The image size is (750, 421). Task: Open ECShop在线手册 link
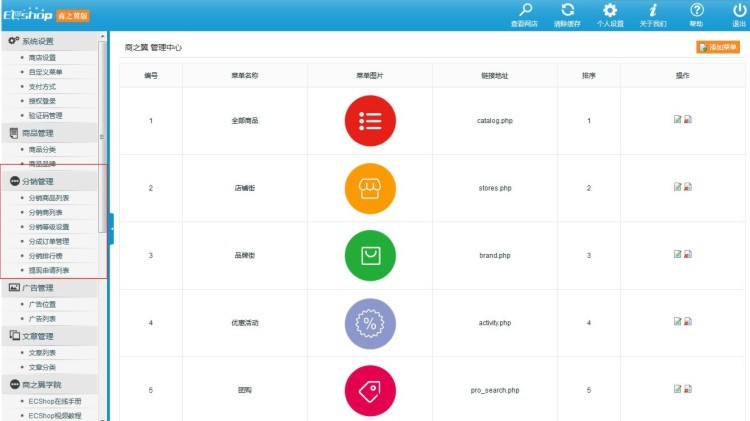point(55,401)
